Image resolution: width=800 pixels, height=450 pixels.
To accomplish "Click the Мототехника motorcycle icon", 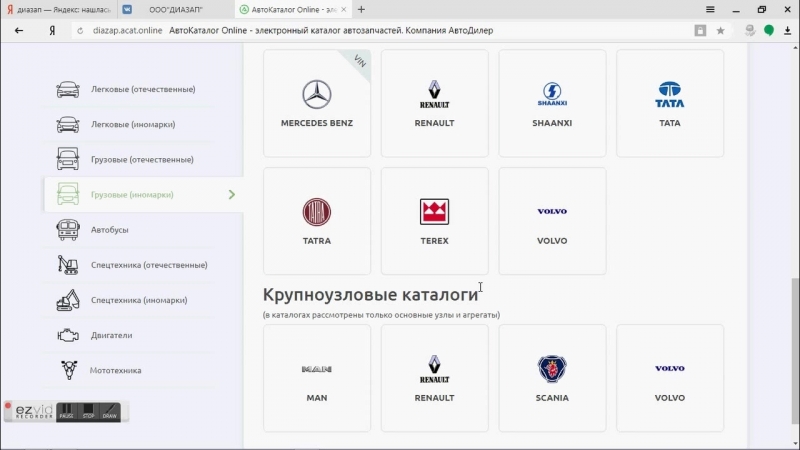I will pos(69,370).
